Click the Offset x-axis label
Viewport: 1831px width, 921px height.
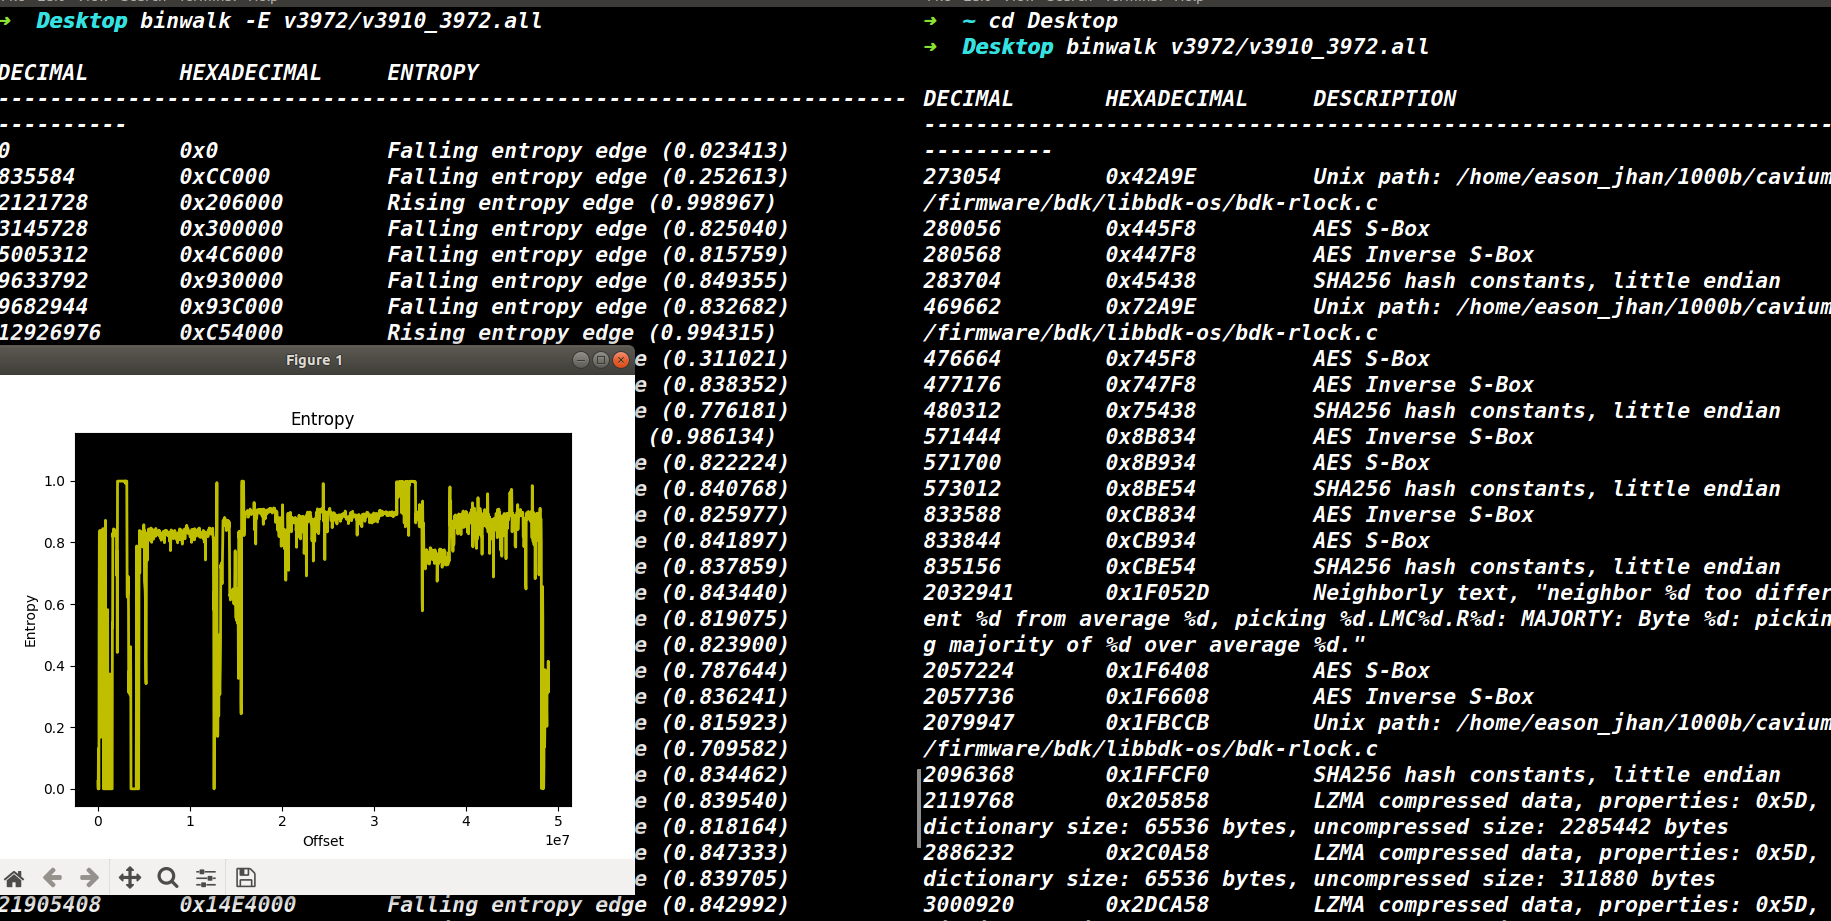323,841
